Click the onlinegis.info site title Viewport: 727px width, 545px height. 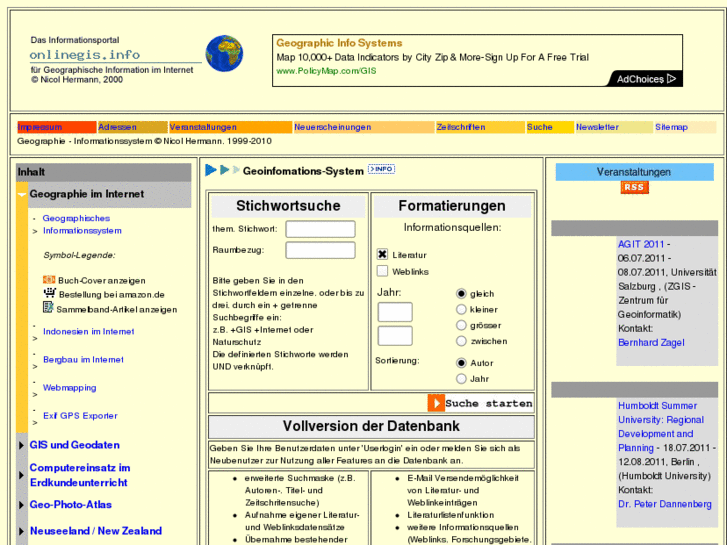point(85,55)
